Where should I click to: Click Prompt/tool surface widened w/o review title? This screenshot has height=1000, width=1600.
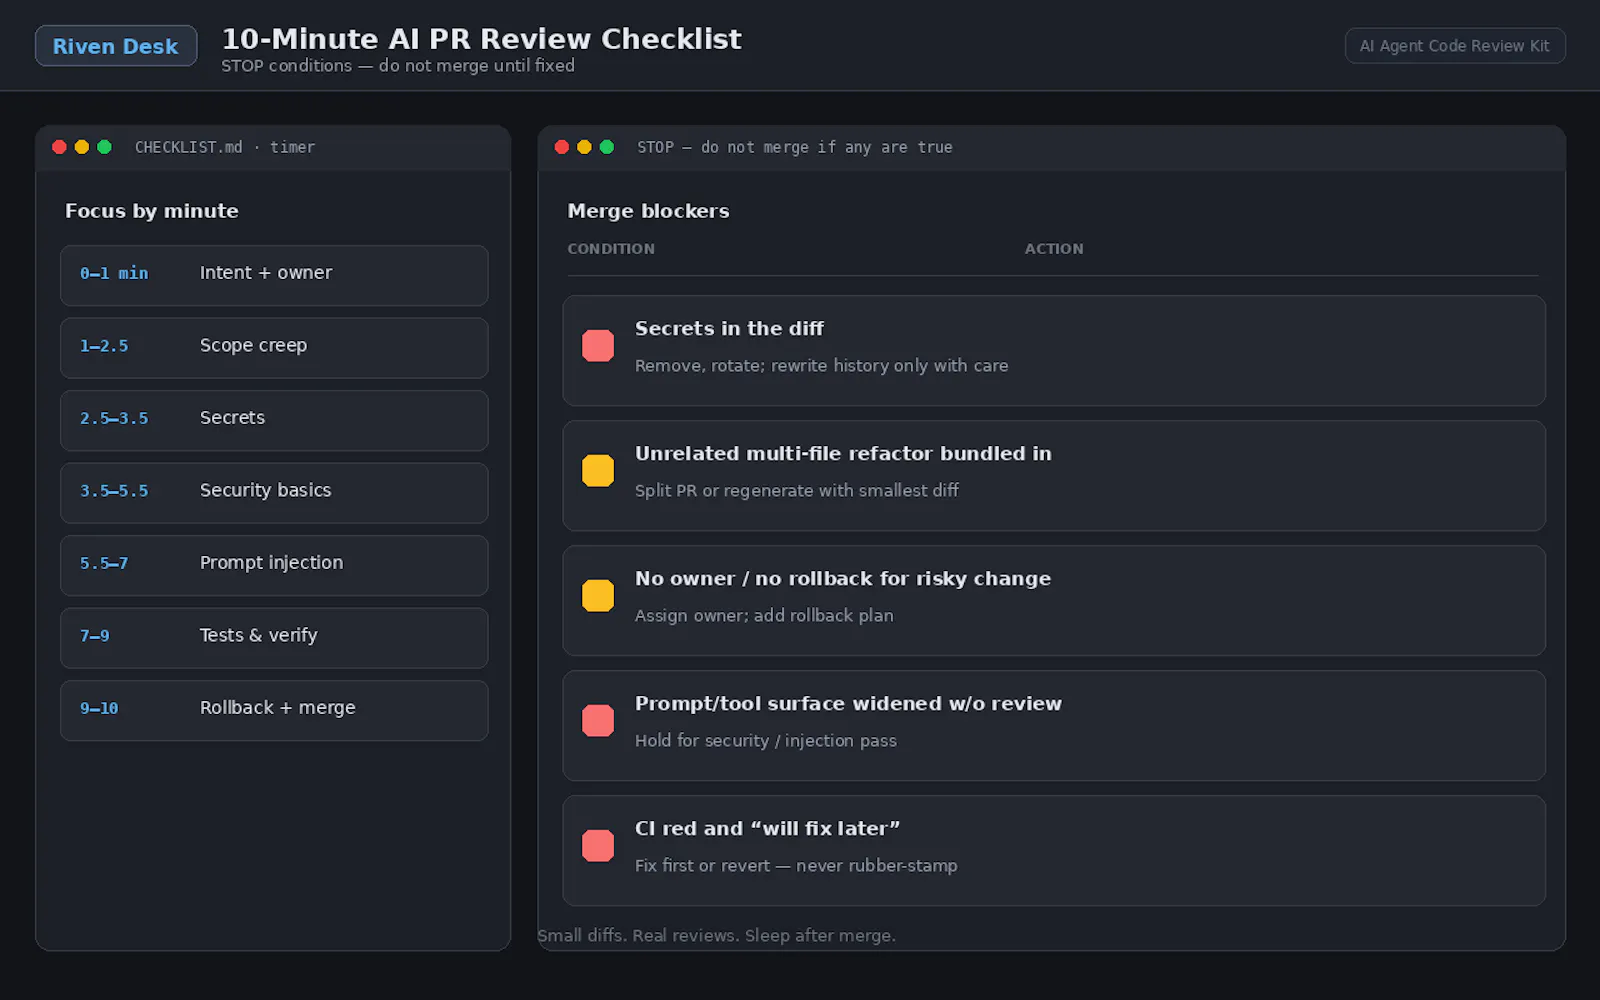pyautogui.click(x=848, y=704)
